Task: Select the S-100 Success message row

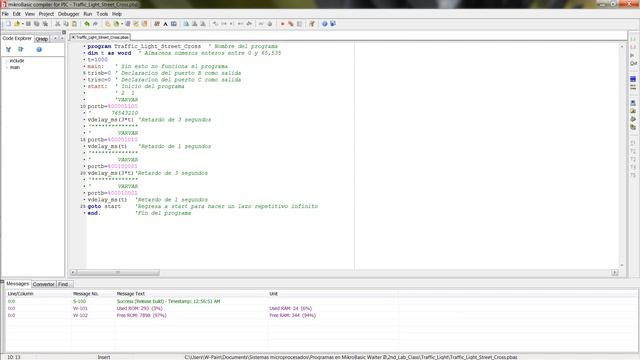Action: click(x=322, y=301)
